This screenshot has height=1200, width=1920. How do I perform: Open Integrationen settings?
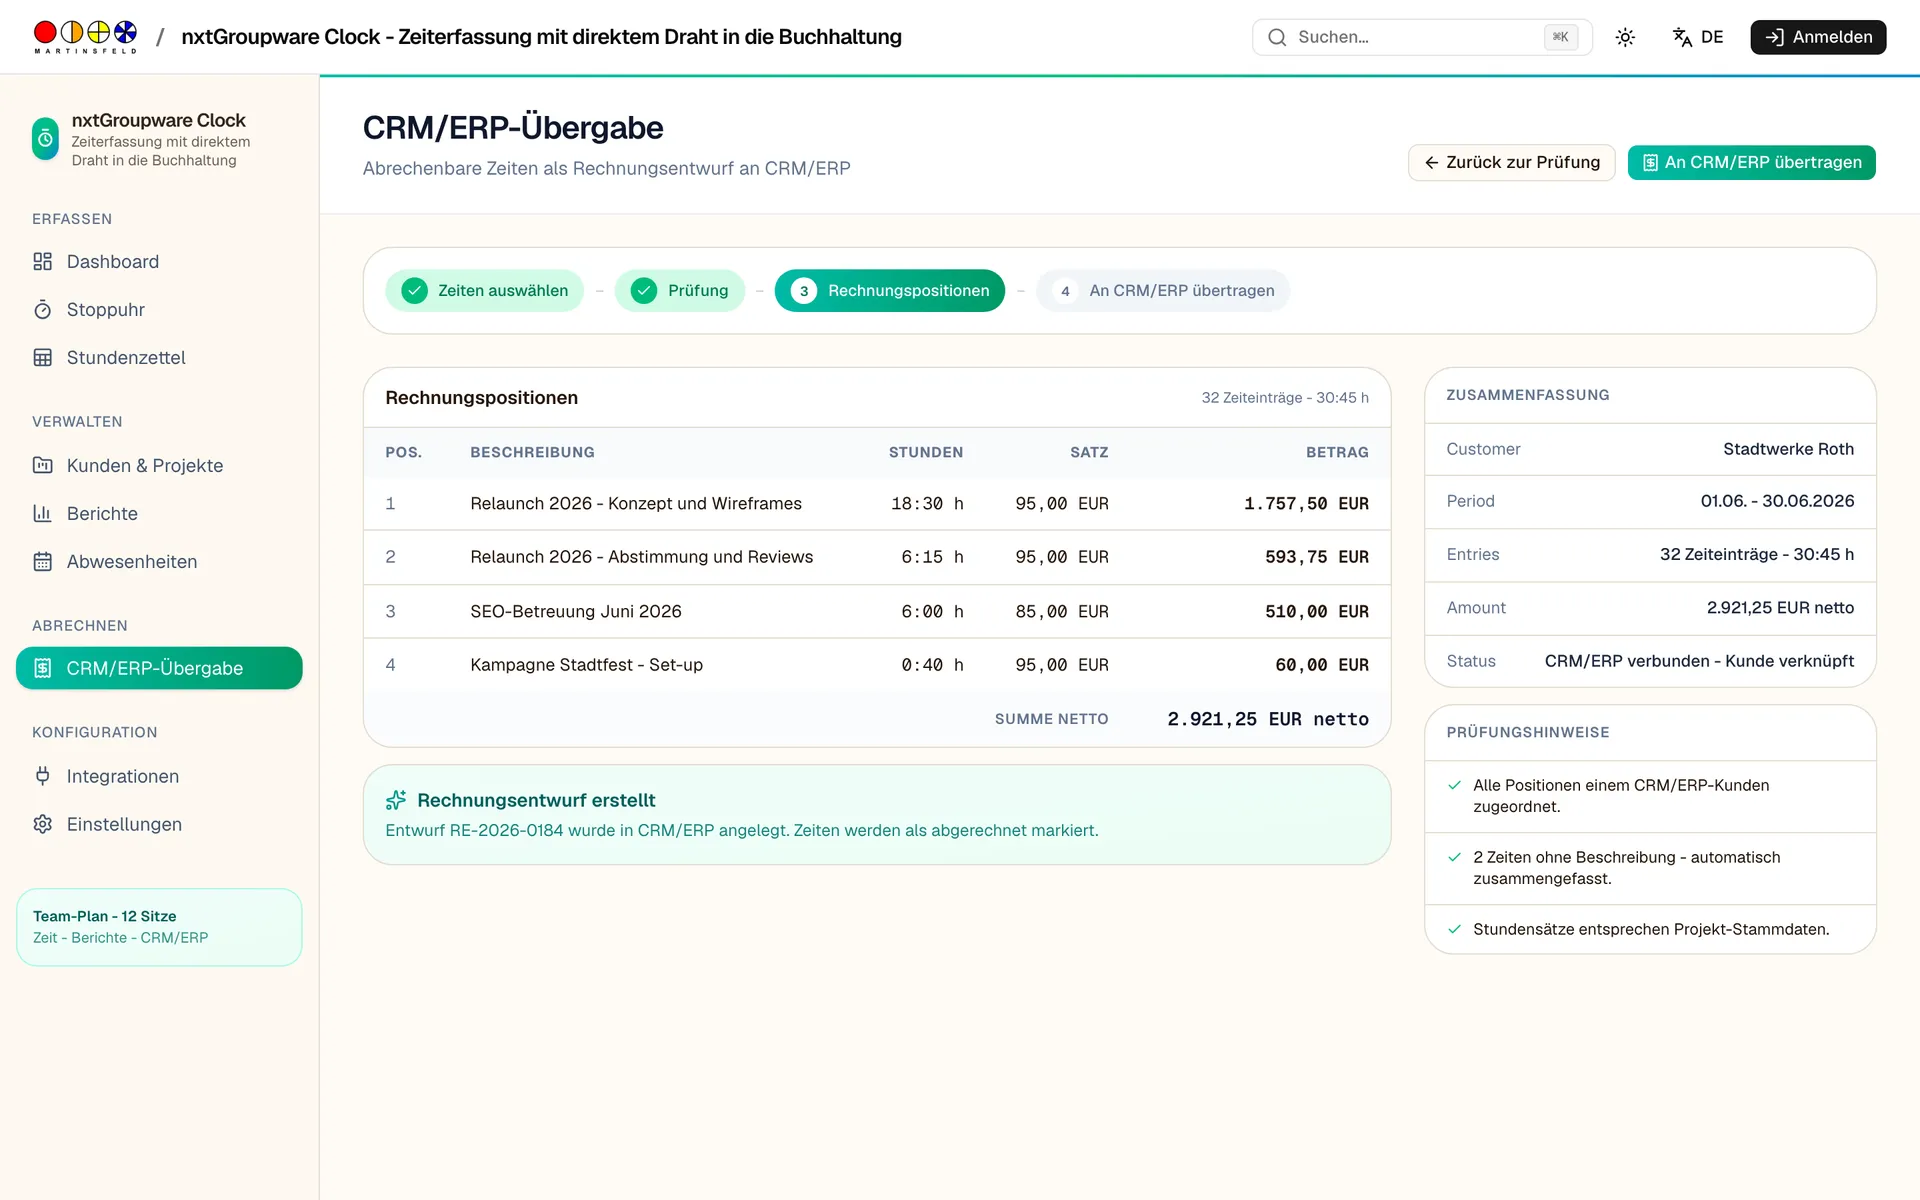[159, 776]
